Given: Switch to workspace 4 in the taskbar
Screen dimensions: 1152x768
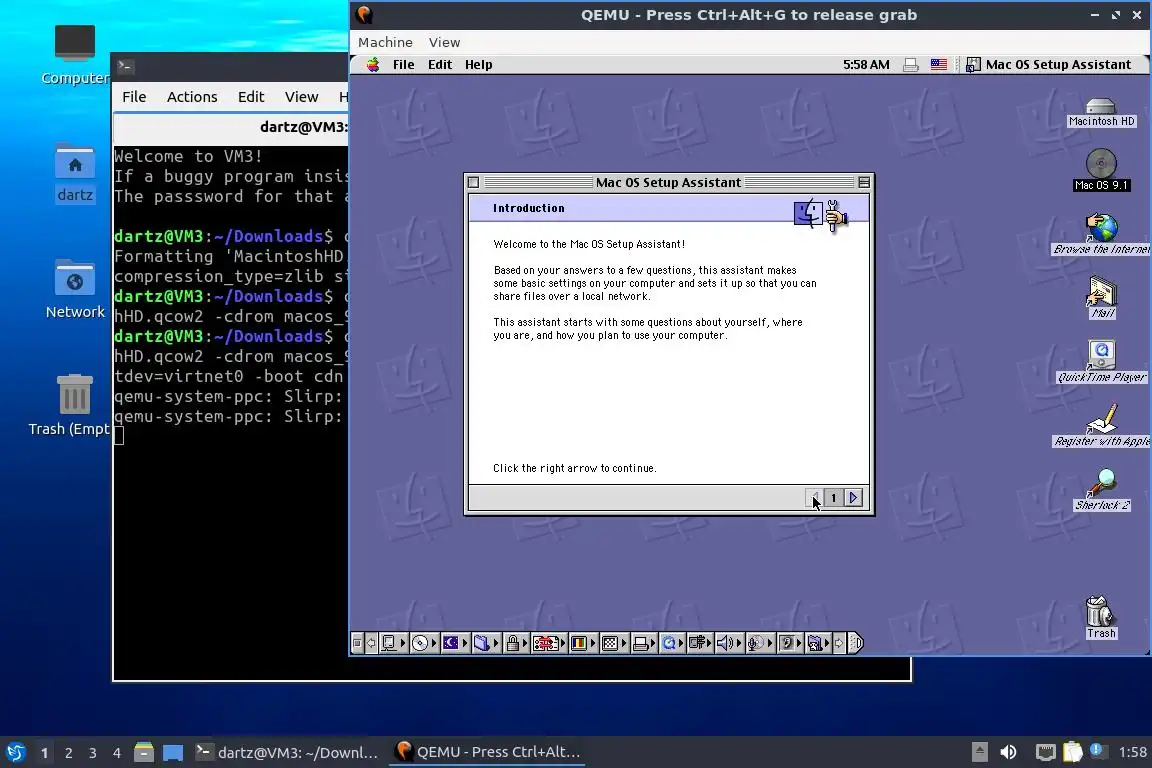Looking at the screenshot, I should point(117,753).
